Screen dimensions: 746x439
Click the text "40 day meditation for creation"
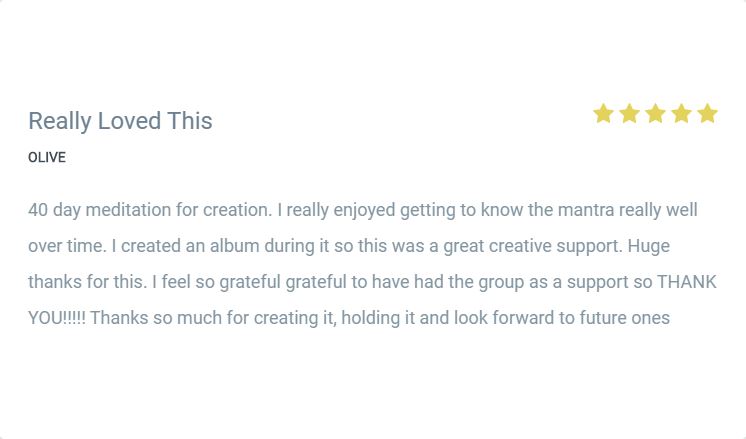(x=148, y=210)
